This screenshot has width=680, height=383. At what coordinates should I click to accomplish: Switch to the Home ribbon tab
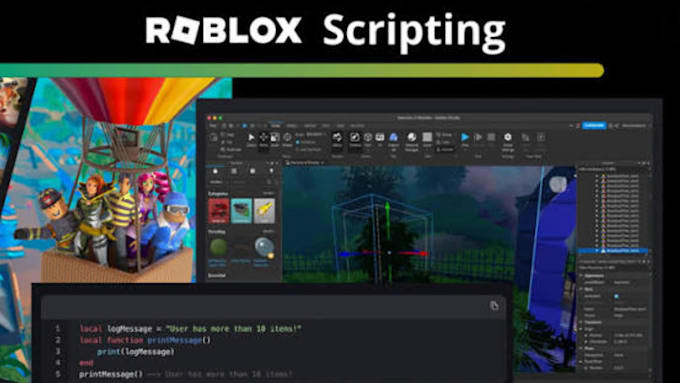click(275, 126)
